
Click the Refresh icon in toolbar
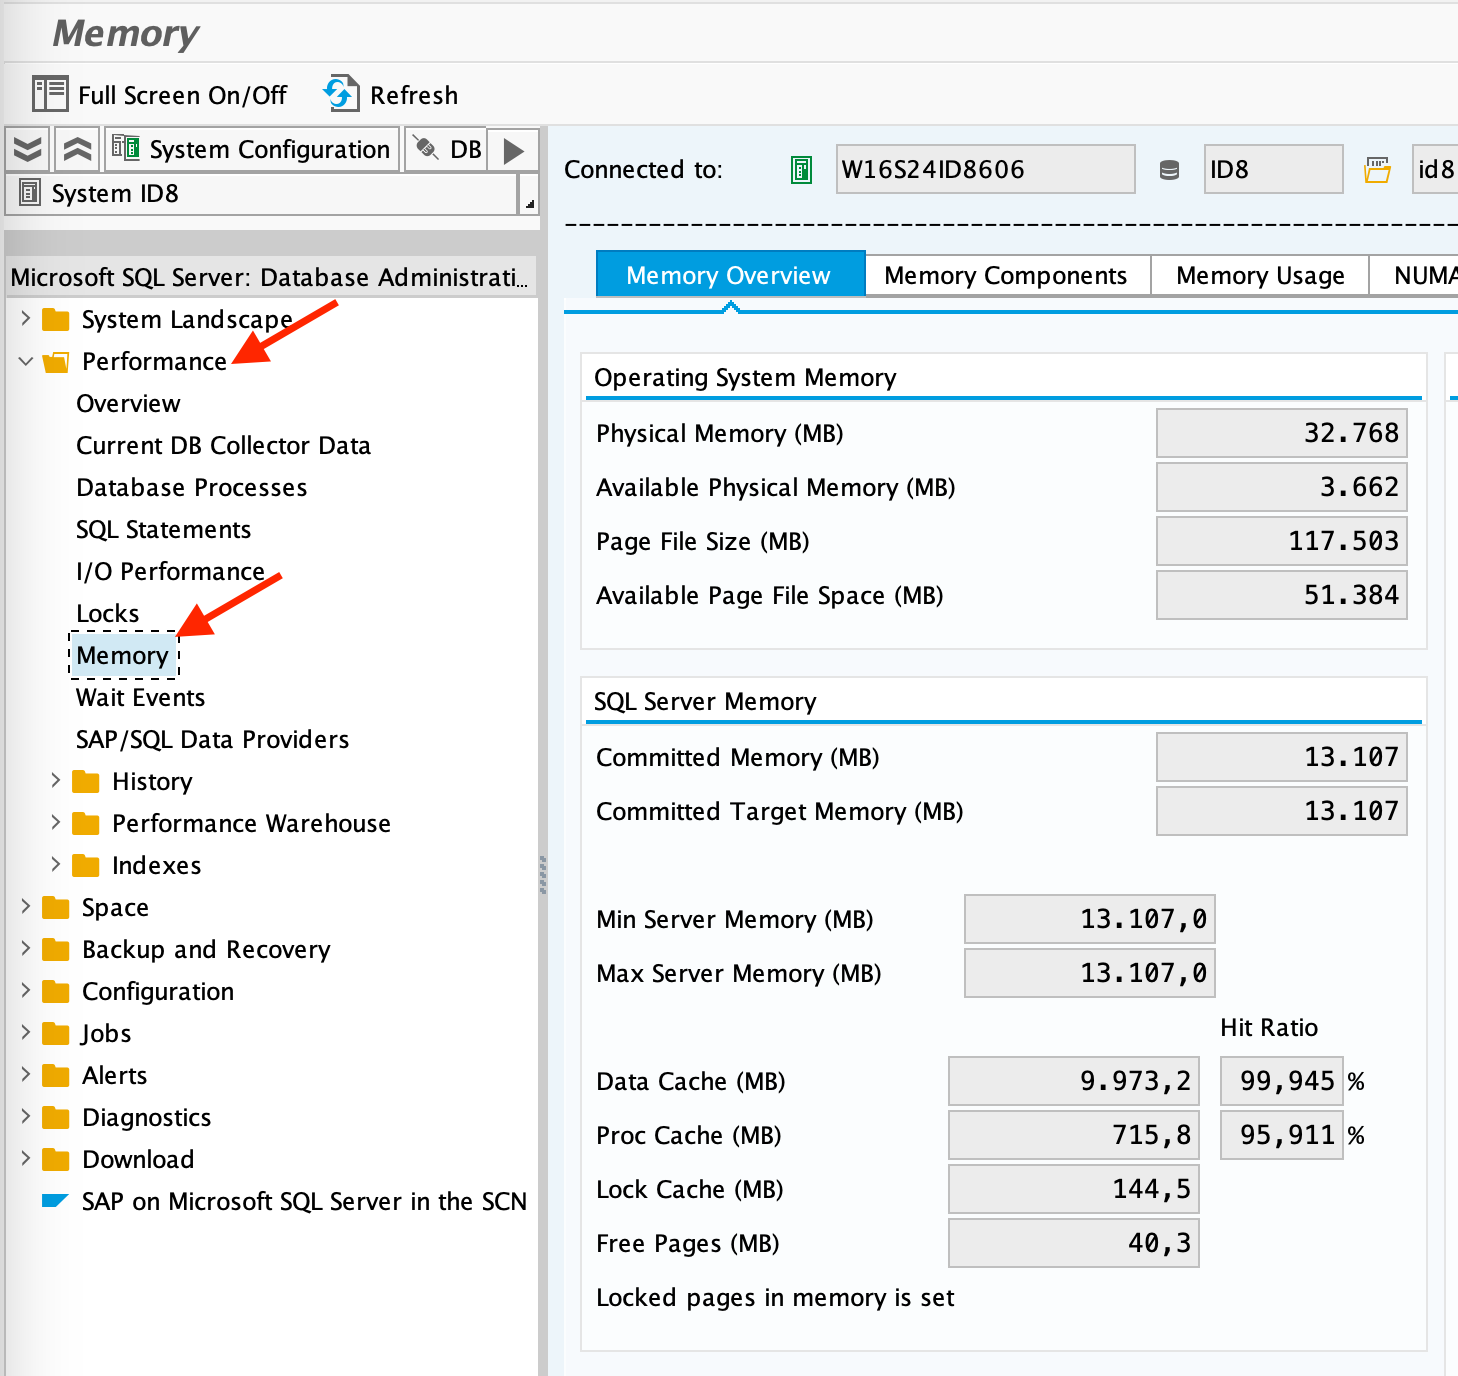point(339,93)
